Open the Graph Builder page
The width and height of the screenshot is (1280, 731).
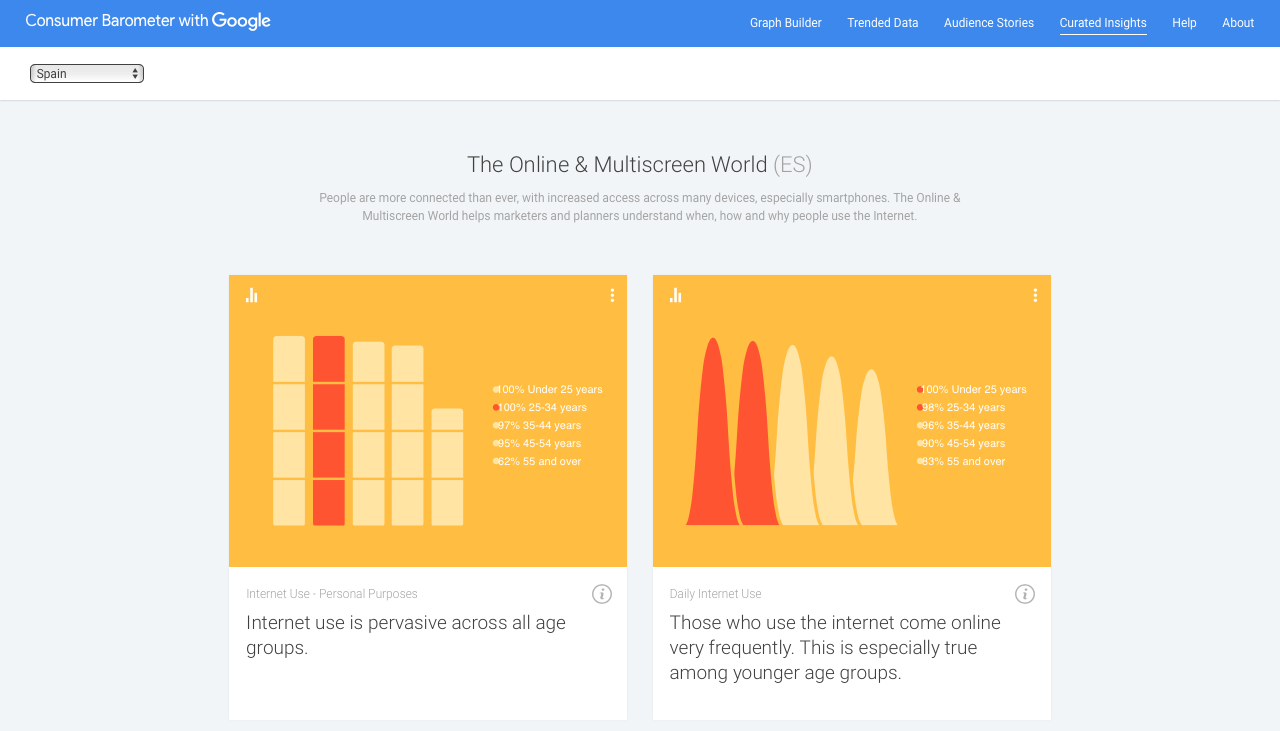point(785,22)
